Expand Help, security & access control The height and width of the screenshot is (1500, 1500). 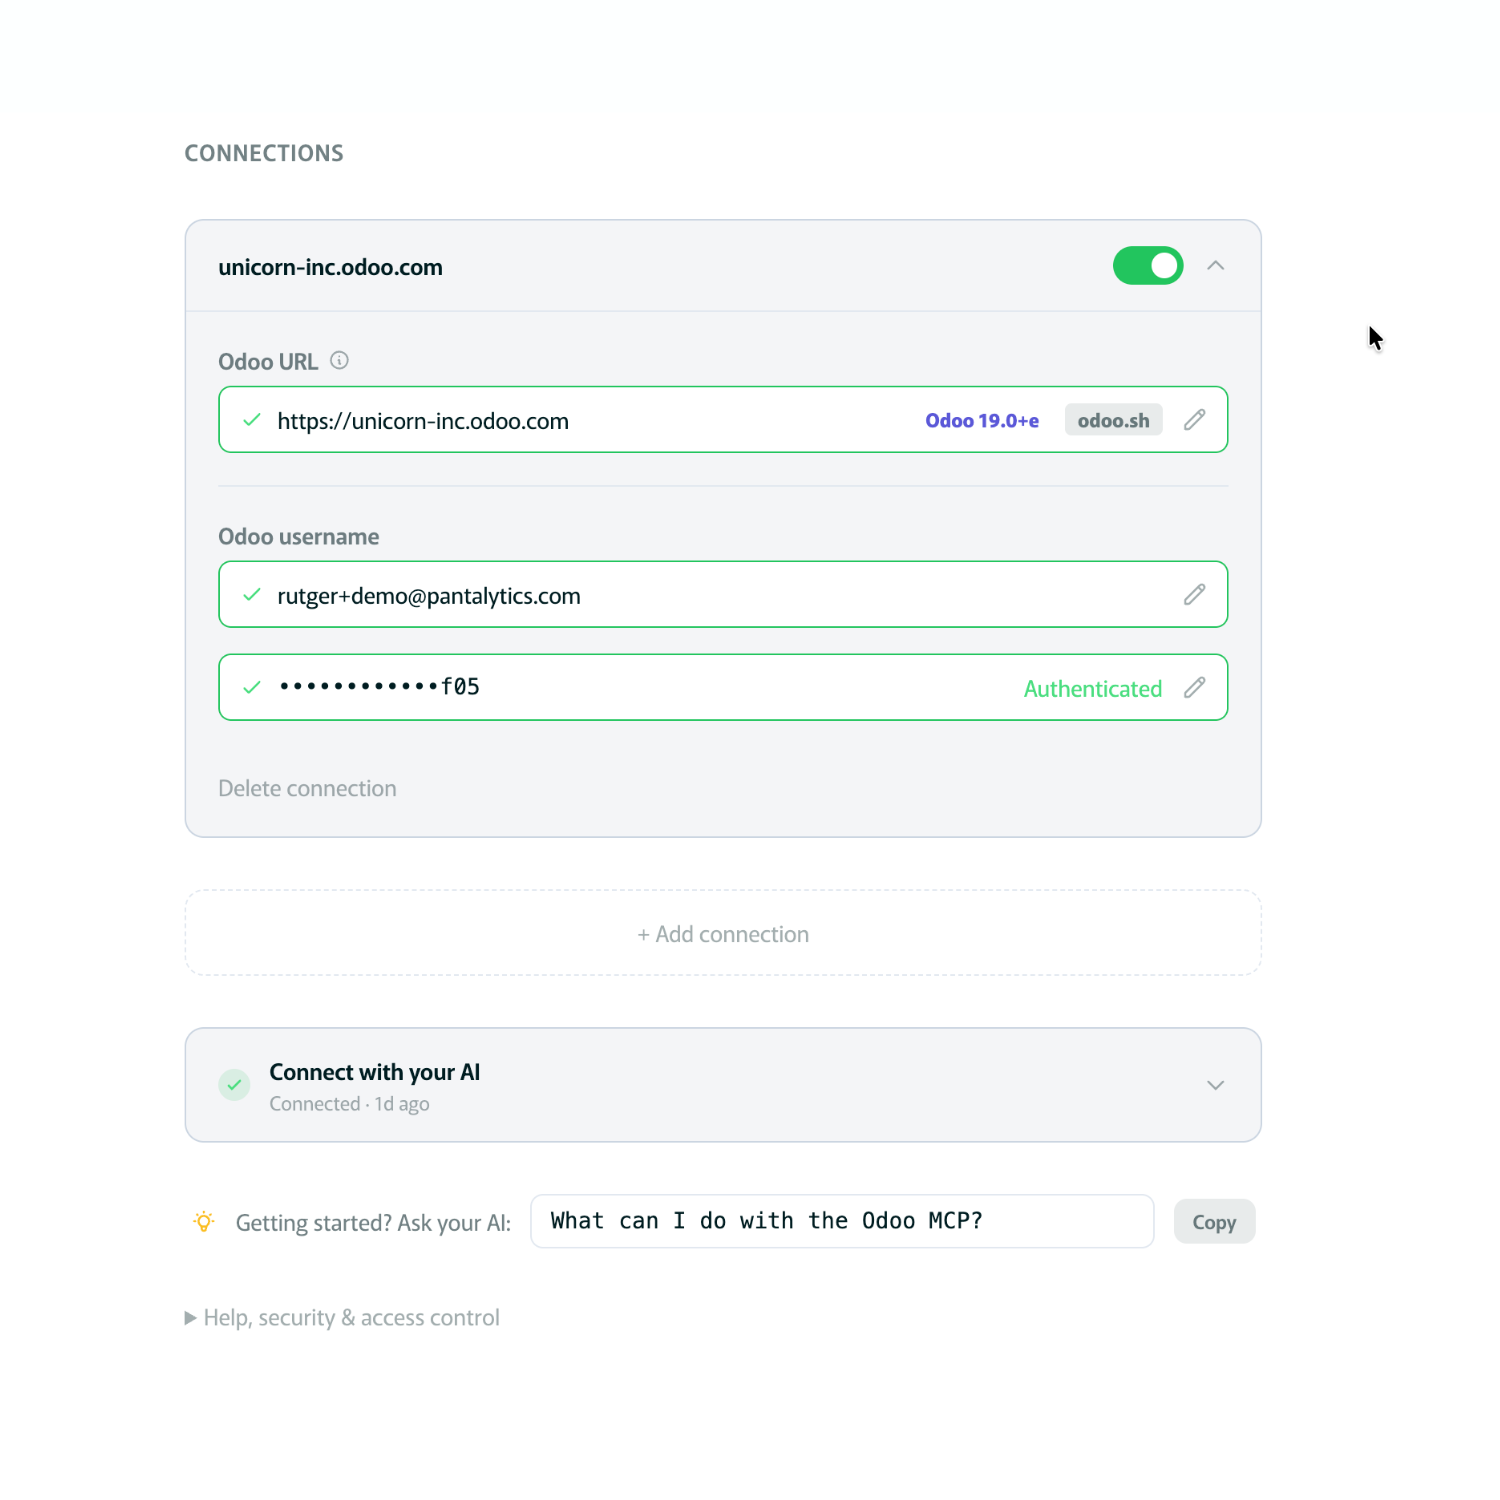(342, 1318)
